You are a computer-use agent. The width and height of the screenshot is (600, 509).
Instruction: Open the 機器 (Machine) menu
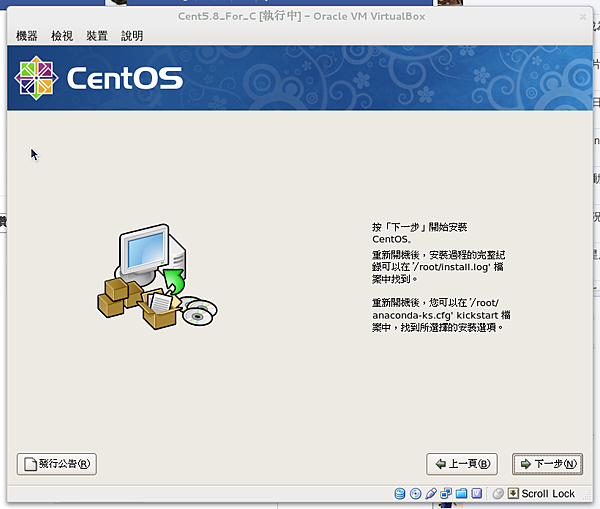(x=27, y=36)
